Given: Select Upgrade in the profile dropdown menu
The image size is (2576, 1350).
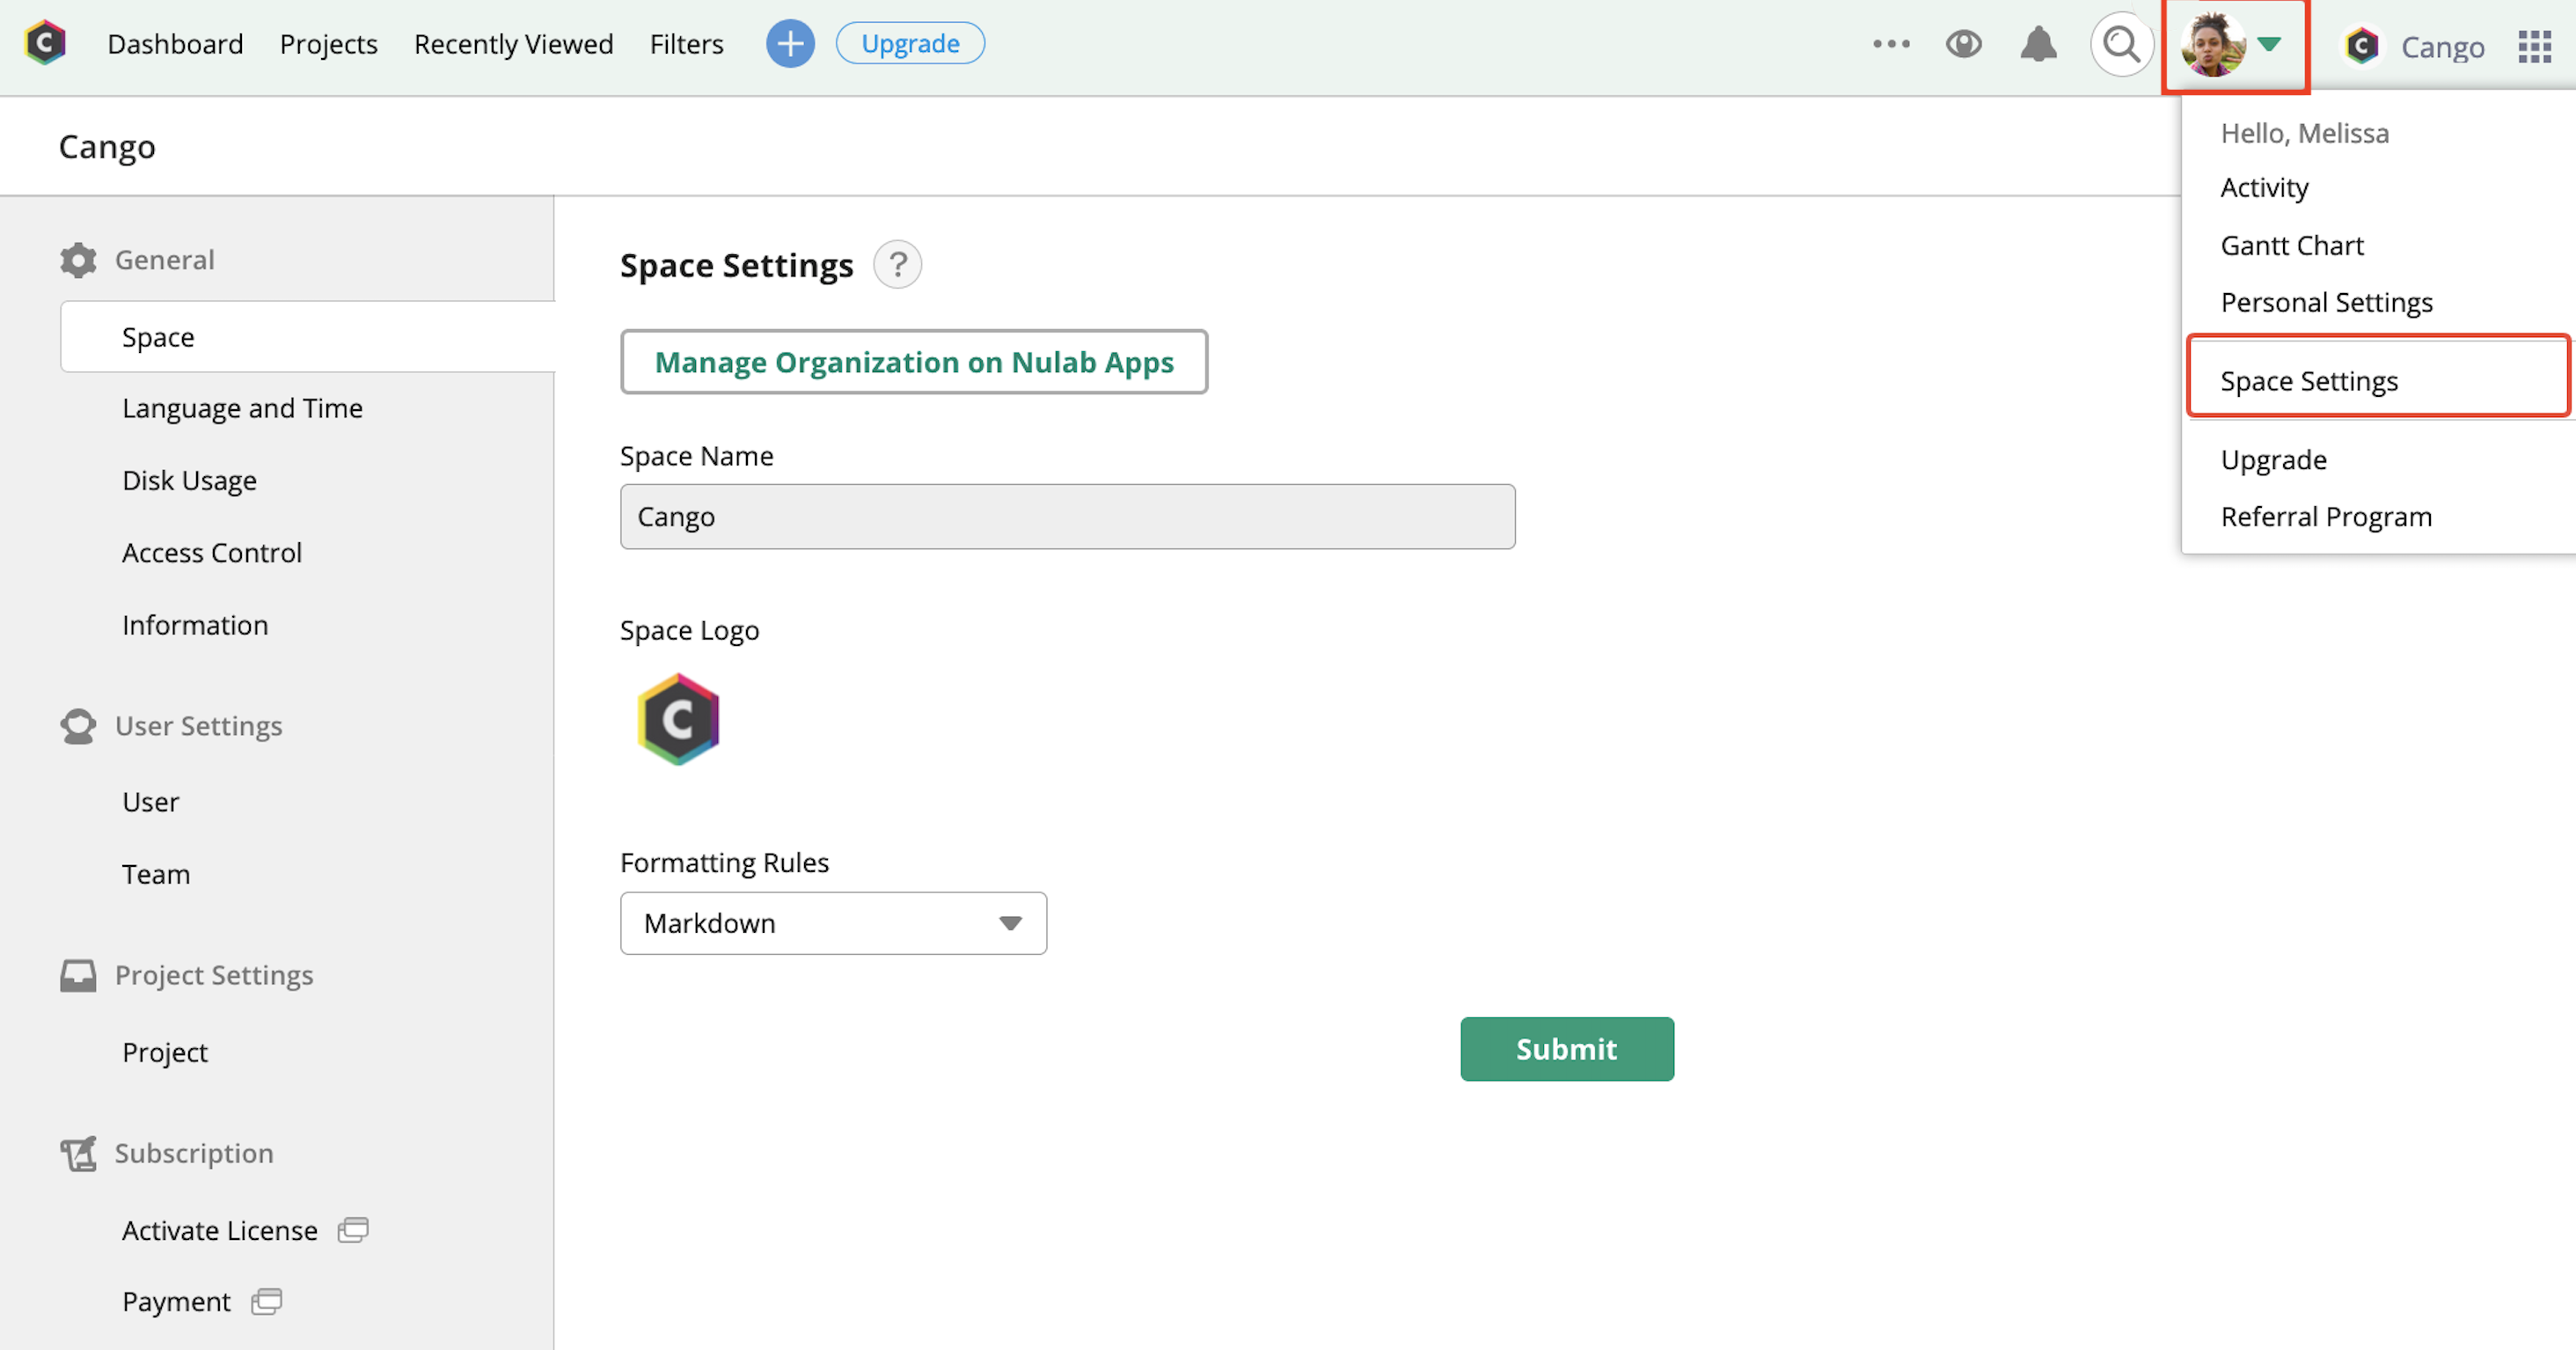Looking at the screenshot, I should (2273, 460).
